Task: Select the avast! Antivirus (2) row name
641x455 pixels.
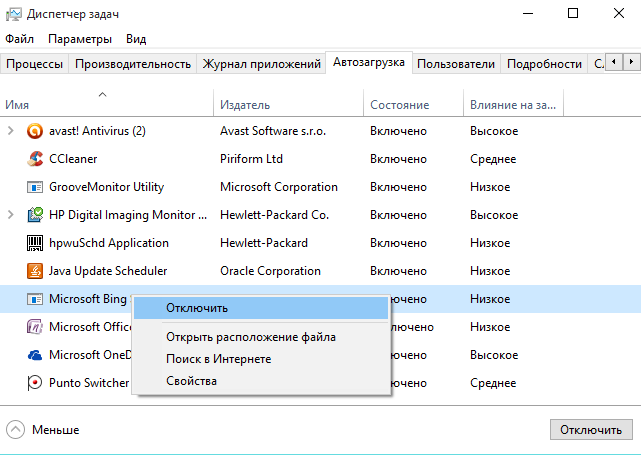Action: point(97,131)
